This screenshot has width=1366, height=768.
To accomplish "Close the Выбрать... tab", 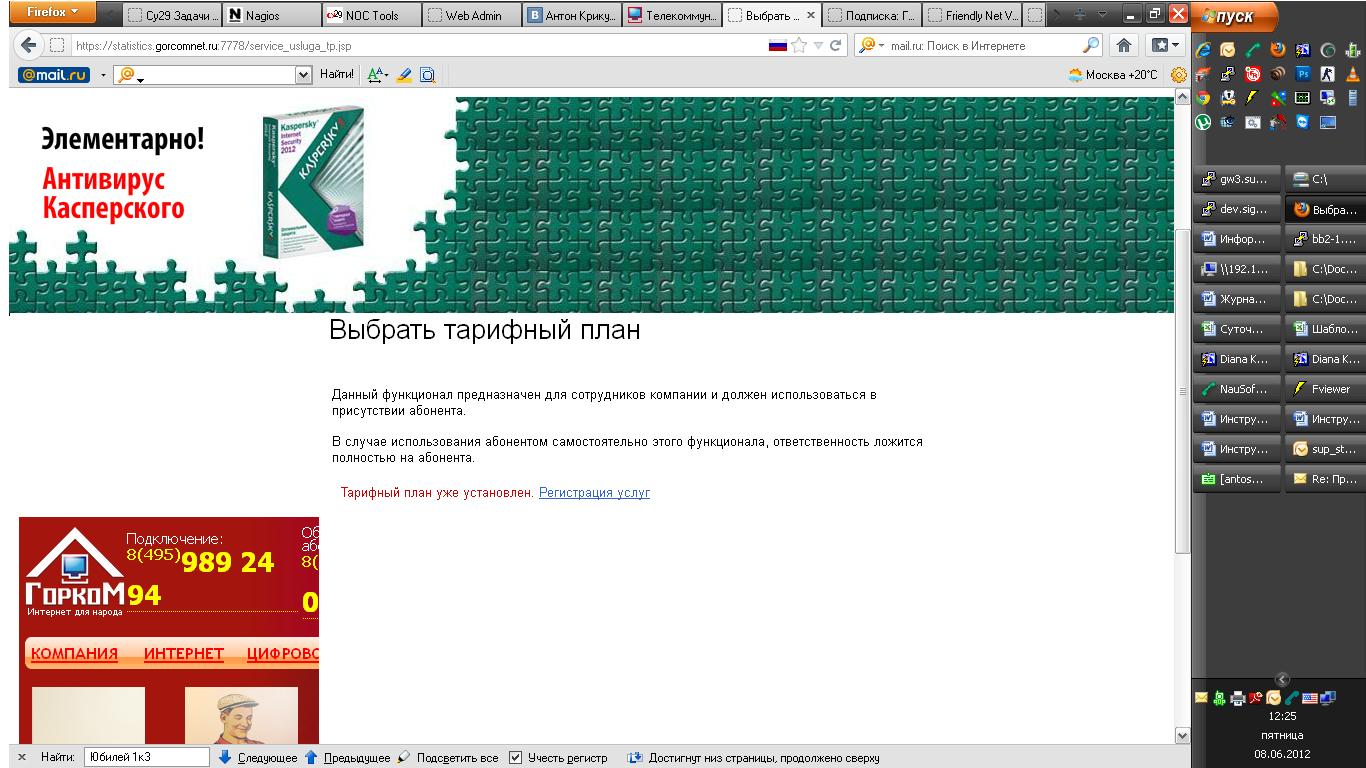I will point(809,16).
